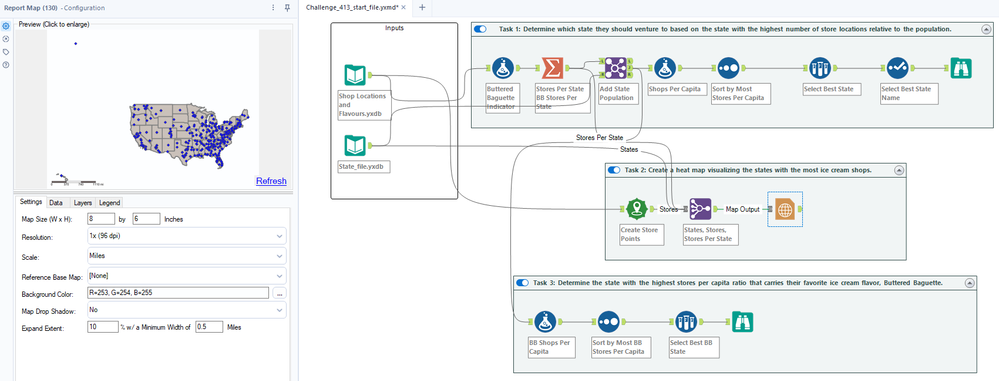Image resolution: width=999 pixels, height=381 pixels.
Task: Open the Navigation icon in configuration sidebar
Action: tap(6, 39)
